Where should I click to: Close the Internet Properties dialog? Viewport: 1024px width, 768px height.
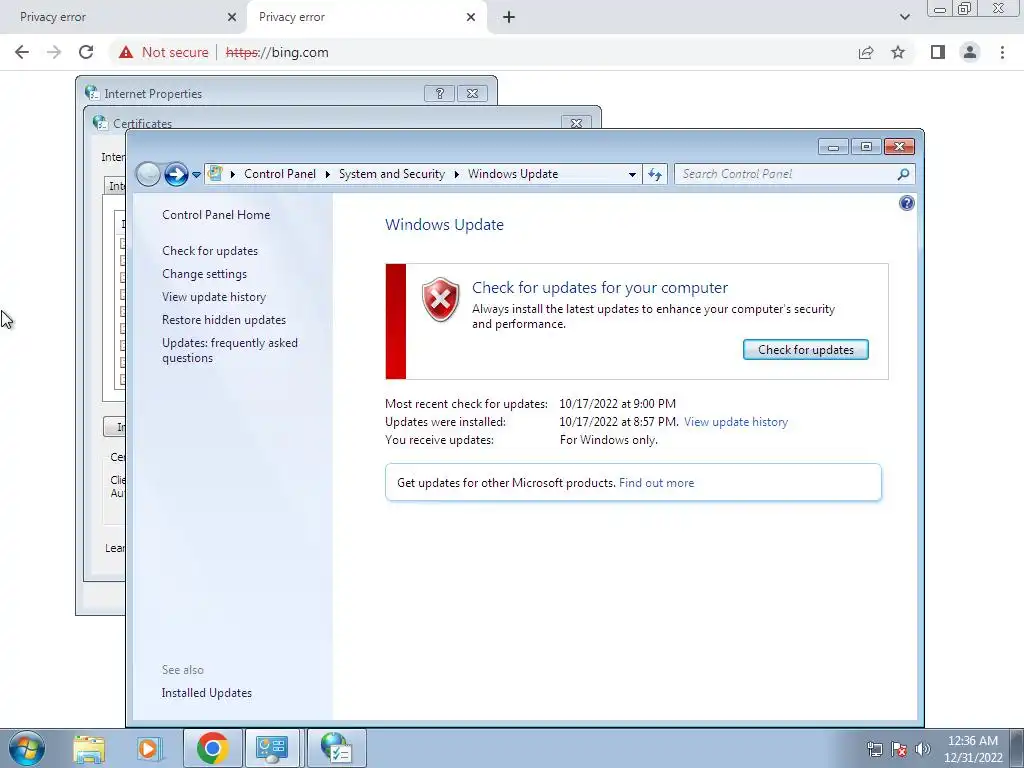pos(472,93)
